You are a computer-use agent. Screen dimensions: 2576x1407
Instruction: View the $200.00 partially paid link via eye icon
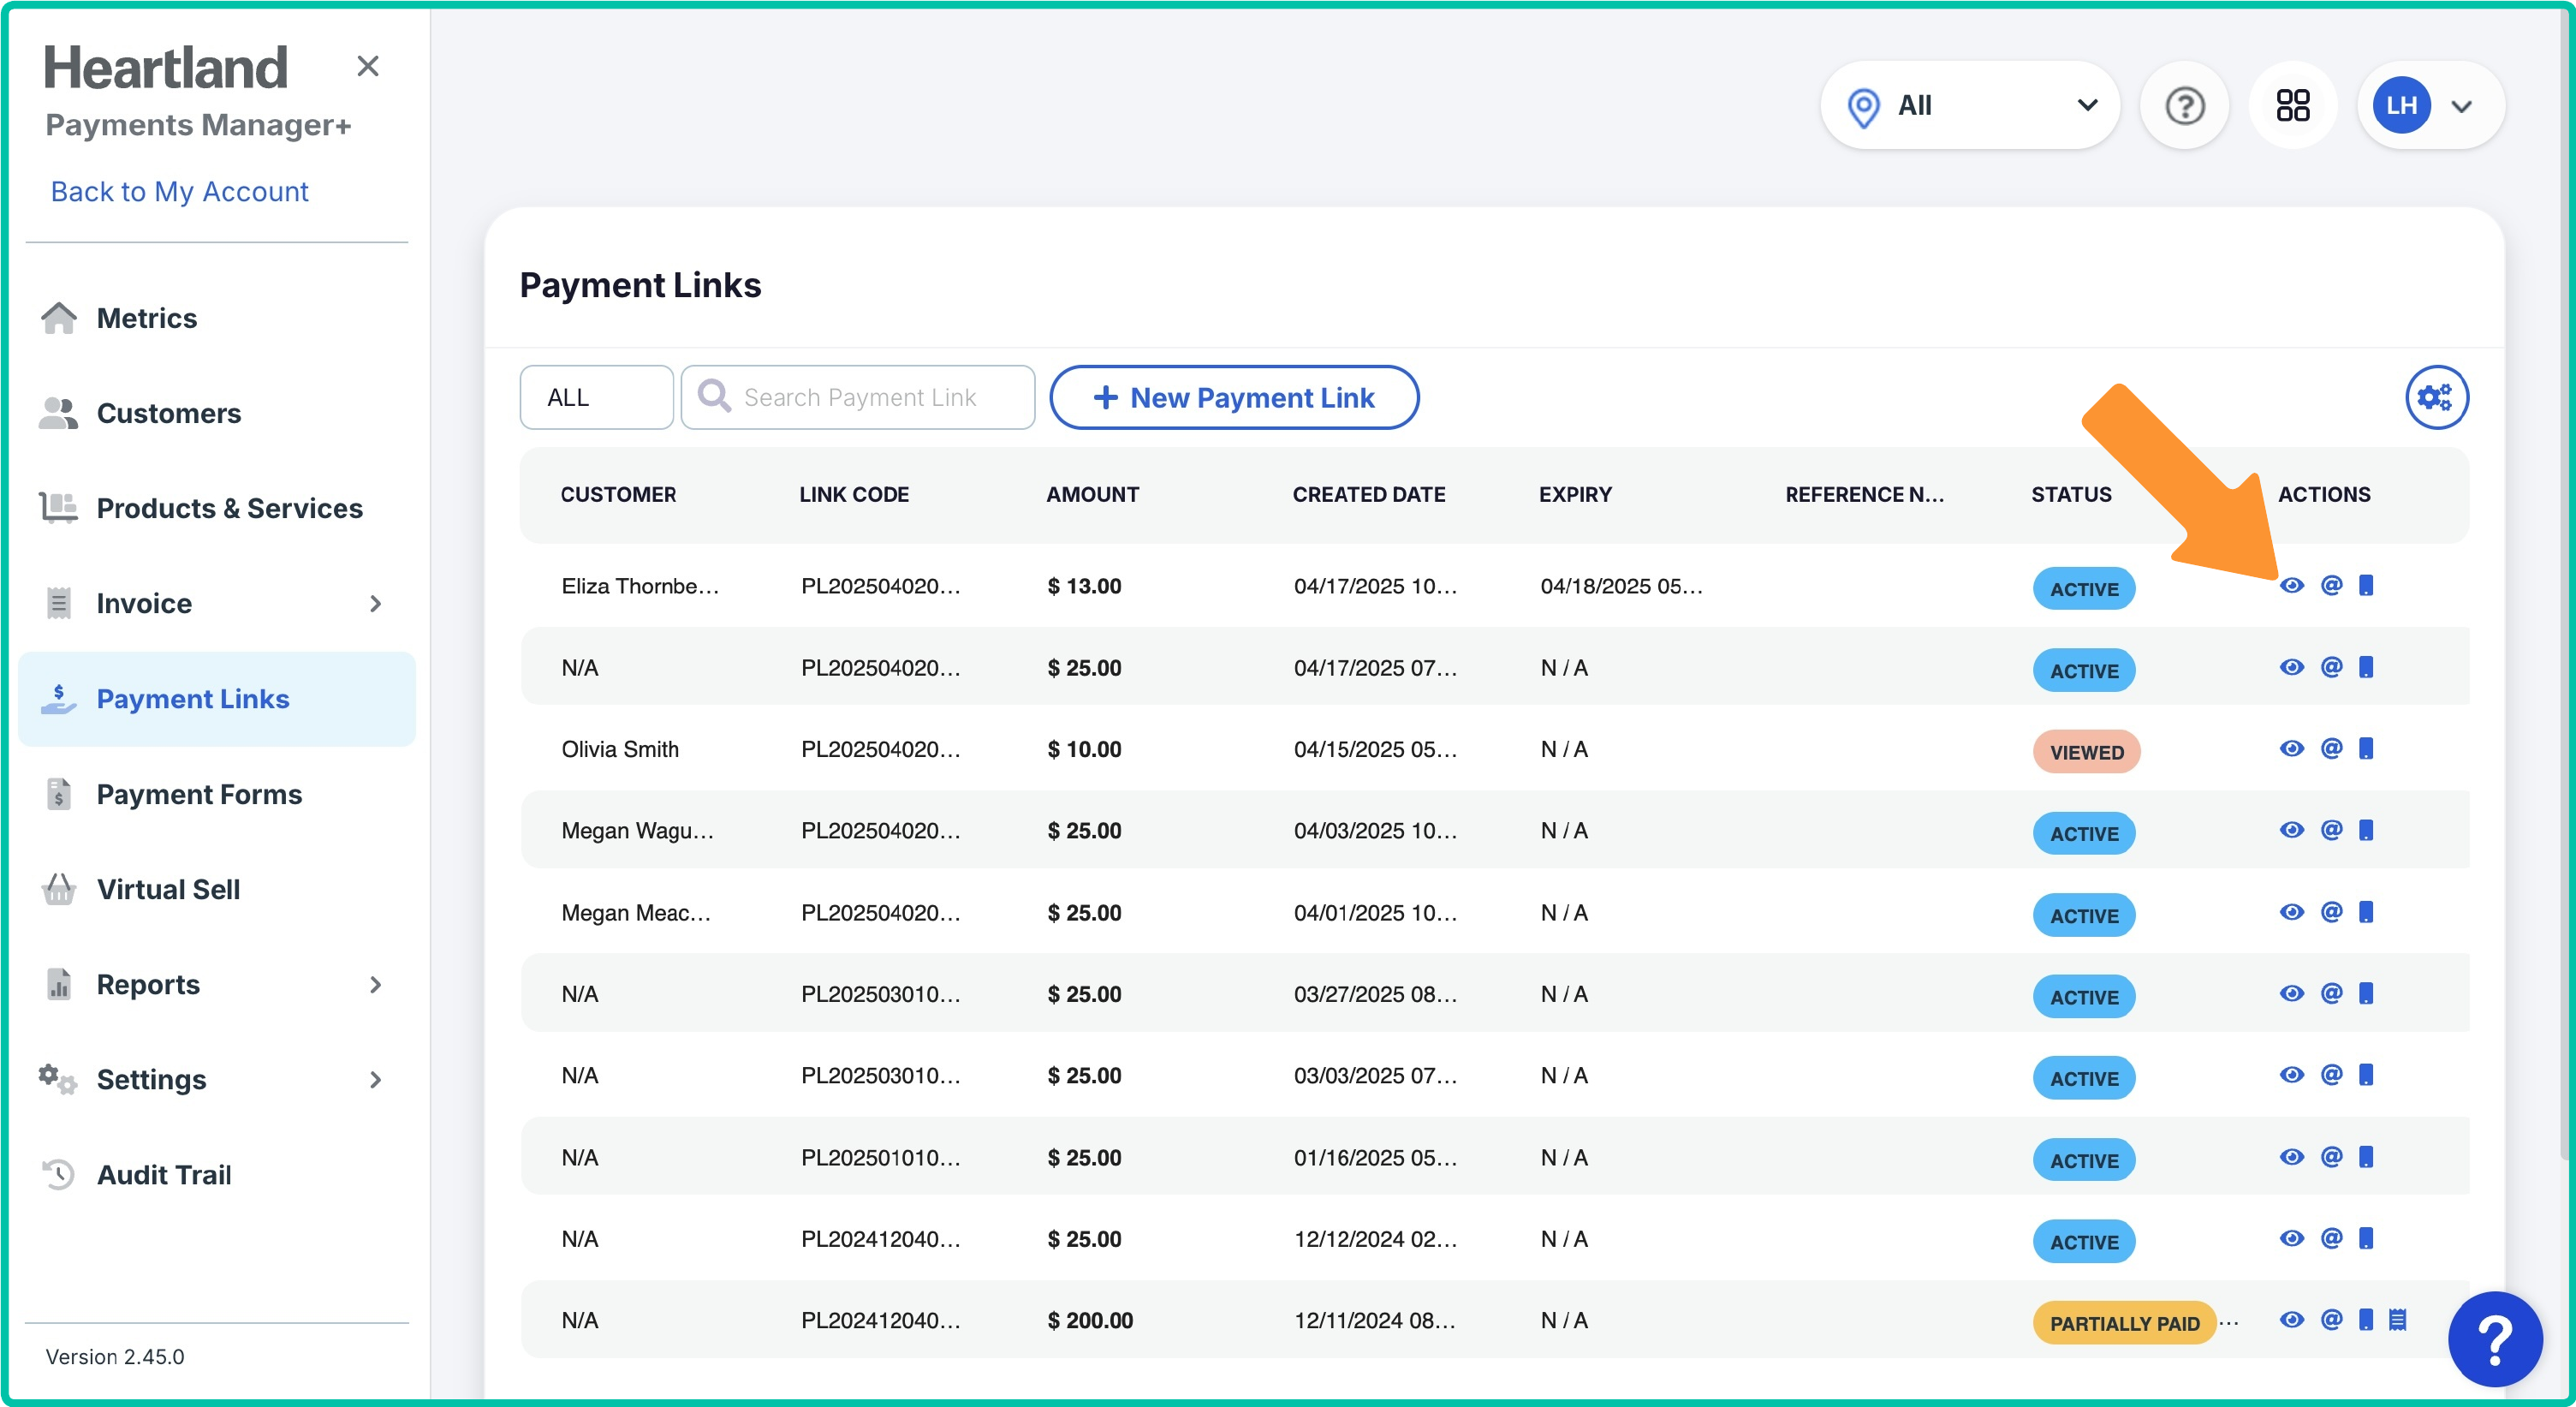point(2291,1320)
